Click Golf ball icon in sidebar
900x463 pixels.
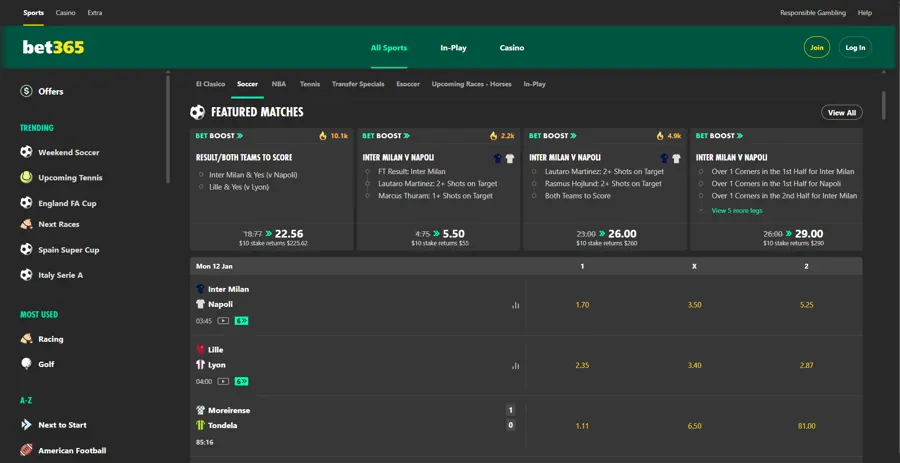26,364
